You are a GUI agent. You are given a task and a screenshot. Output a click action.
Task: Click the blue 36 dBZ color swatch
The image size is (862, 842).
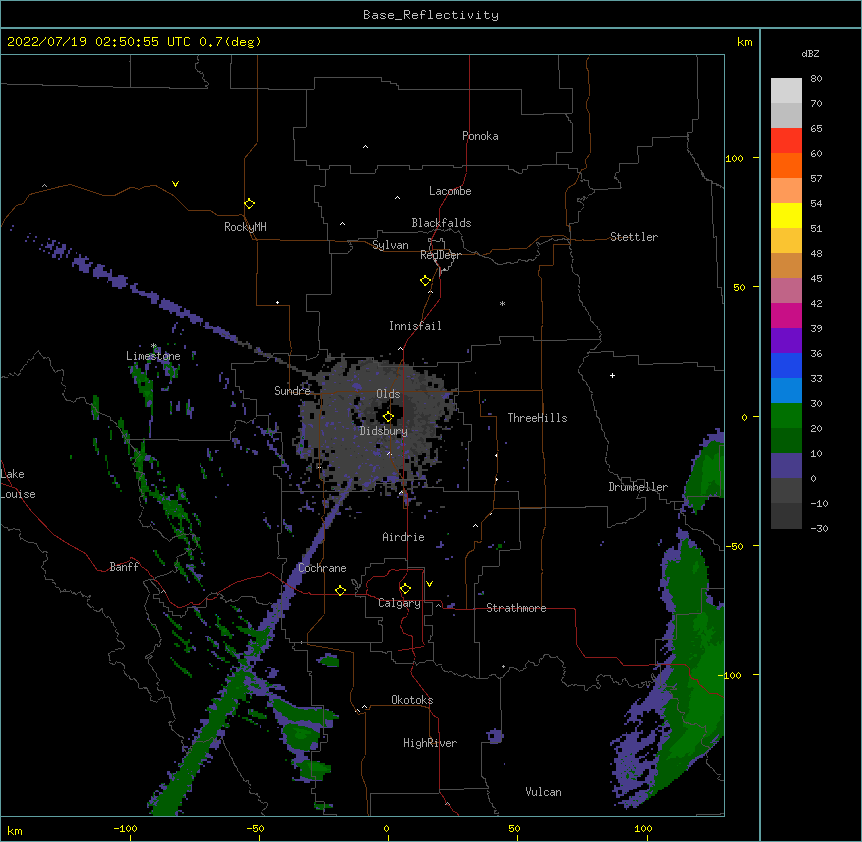pyautogui.click(x=786, y=365)
